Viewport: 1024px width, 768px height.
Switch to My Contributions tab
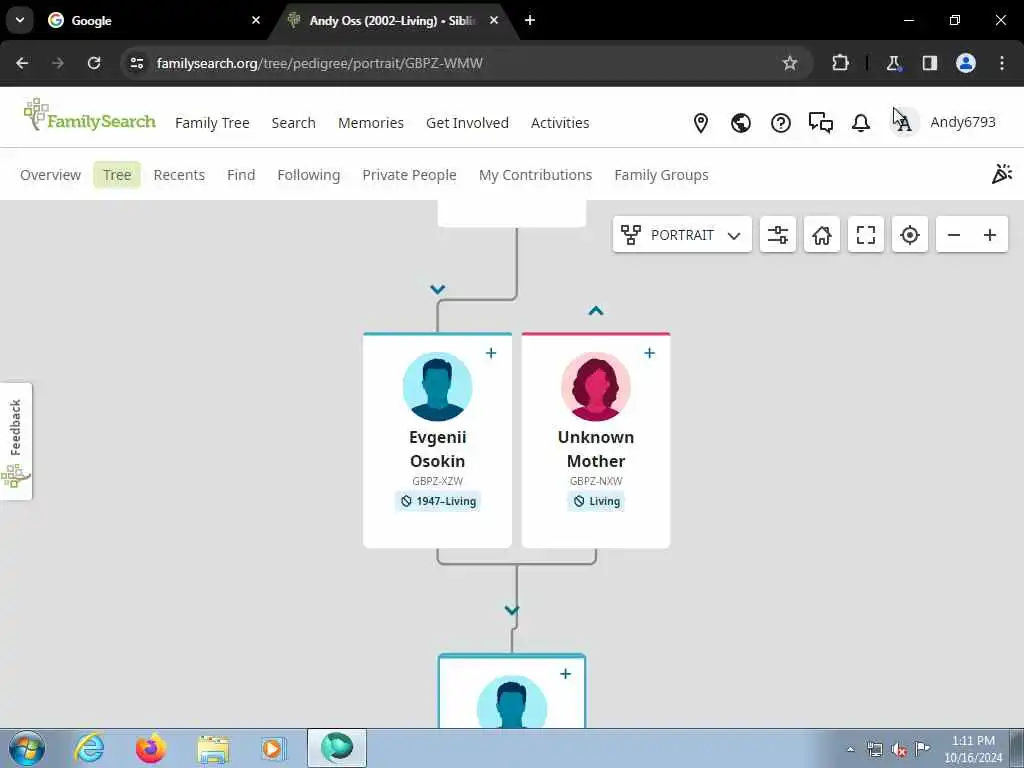coord(536,175)
